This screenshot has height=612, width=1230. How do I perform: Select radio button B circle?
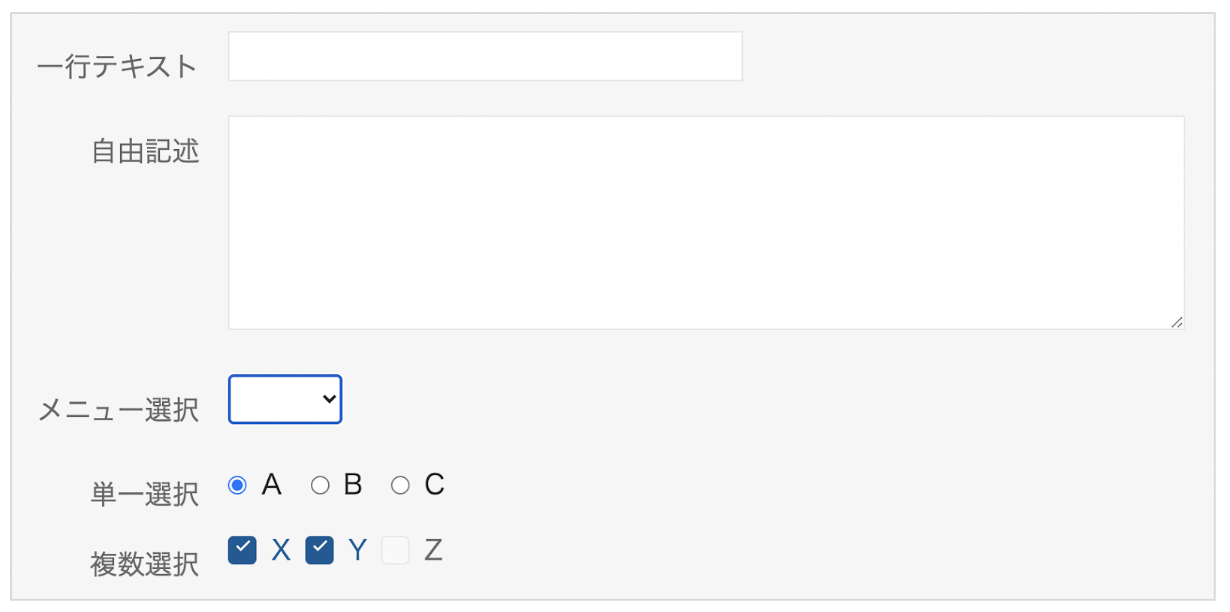tap(320, 486)
